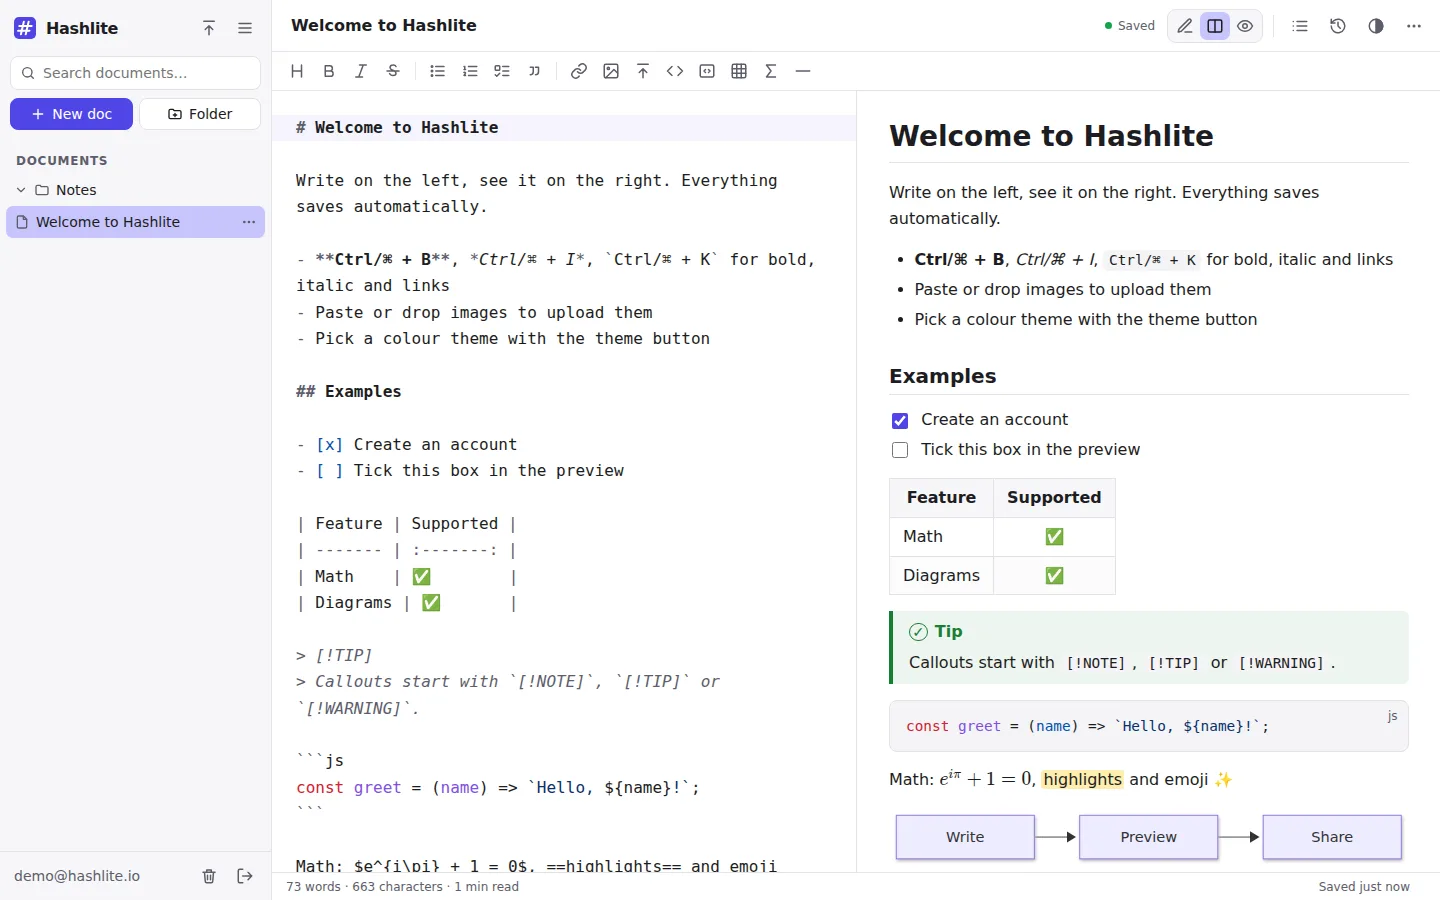The width and height of the screenshot is (1440, 900).
Task: Click the '## Examples' line in the editor
Action: click(x=349, y=391)
